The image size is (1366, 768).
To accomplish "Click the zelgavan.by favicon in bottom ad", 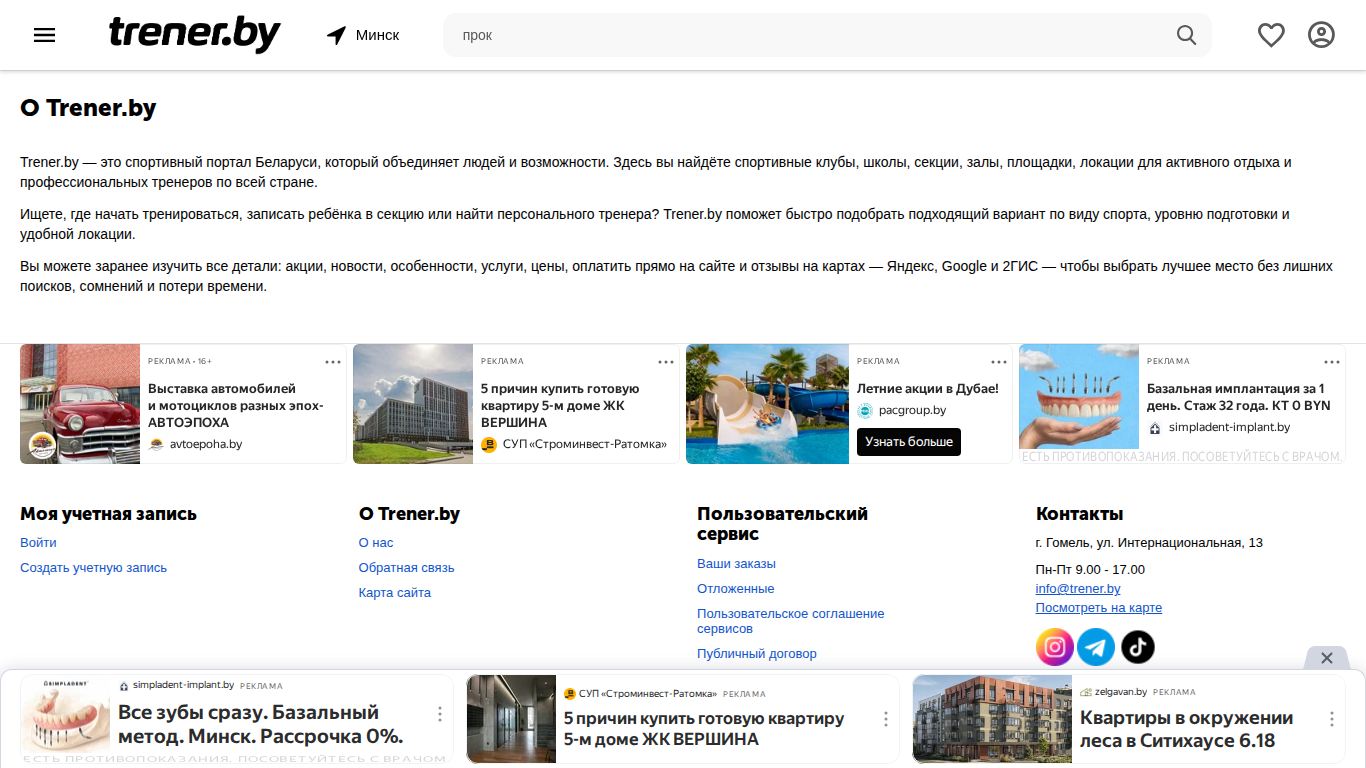I will pos(1086,692).
